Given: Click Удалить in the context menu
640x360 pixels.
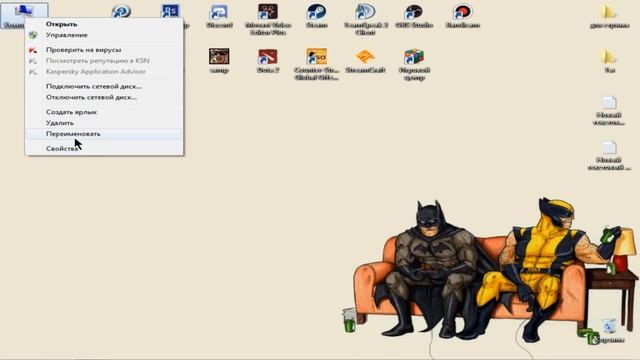Looking at the screenshot, I should 60,123.
